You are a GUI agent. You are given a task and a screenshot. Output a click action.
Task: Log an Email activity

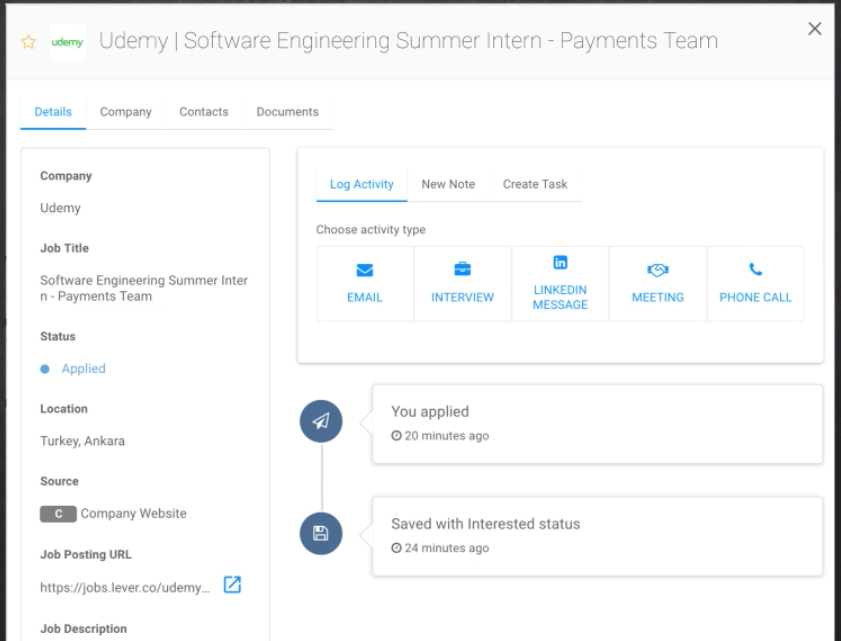click(x=365, y=284)
